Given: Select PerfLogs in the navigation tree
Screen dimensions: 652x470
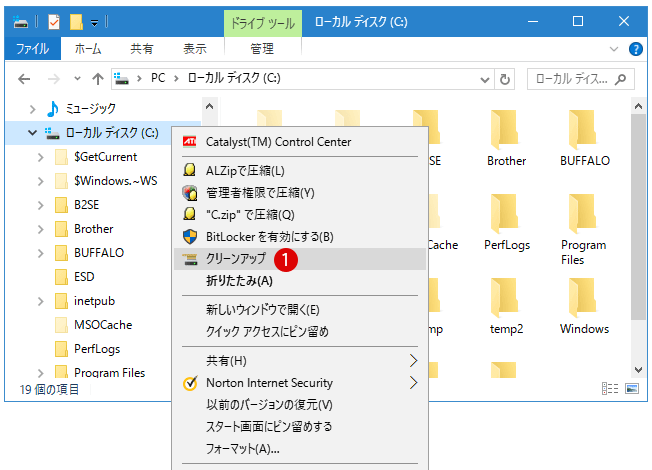Looking at the screenshot, I should click(97, 349).
